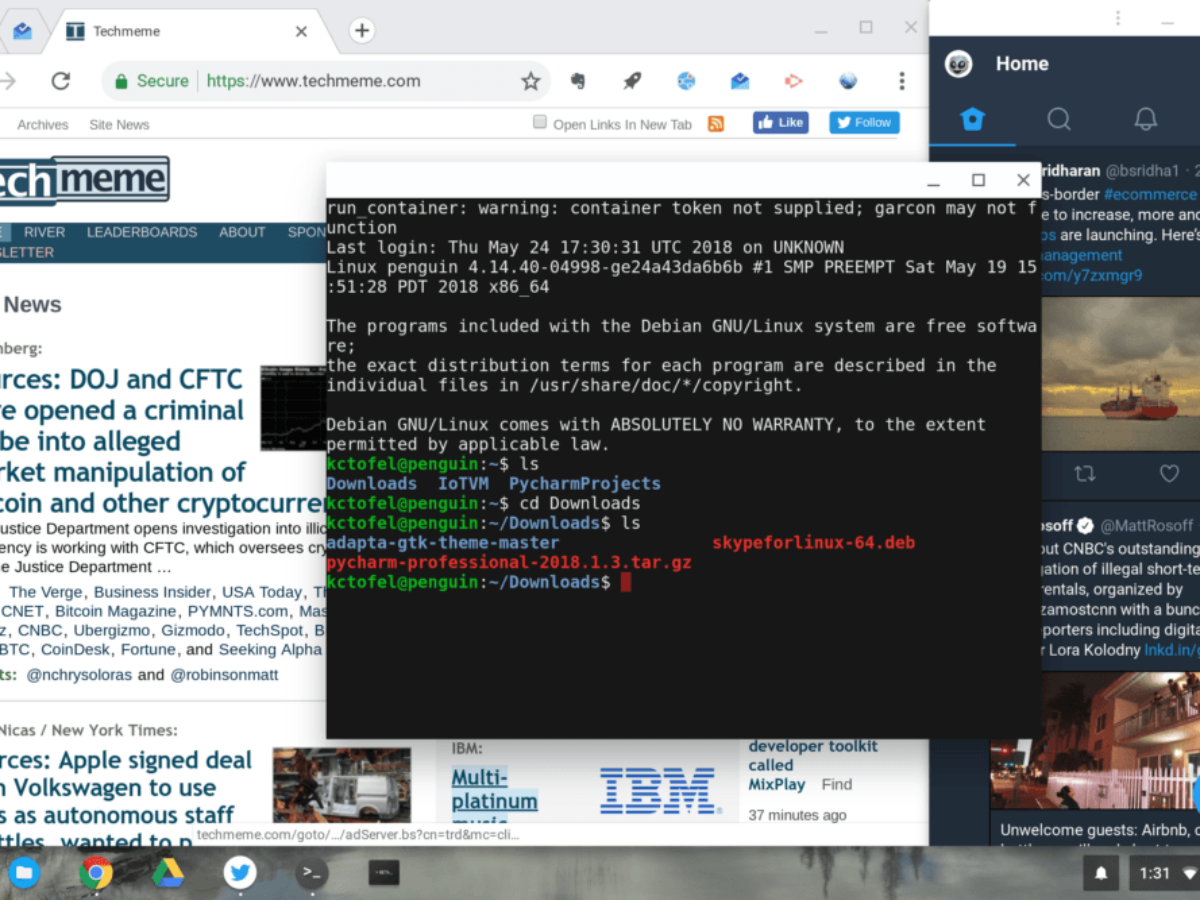This screenshot has width=1200, height=900.
Task: Open the chart thumbnail beside DOJ CFTC story
Action: pyautogui.click(x=293, y=407)
